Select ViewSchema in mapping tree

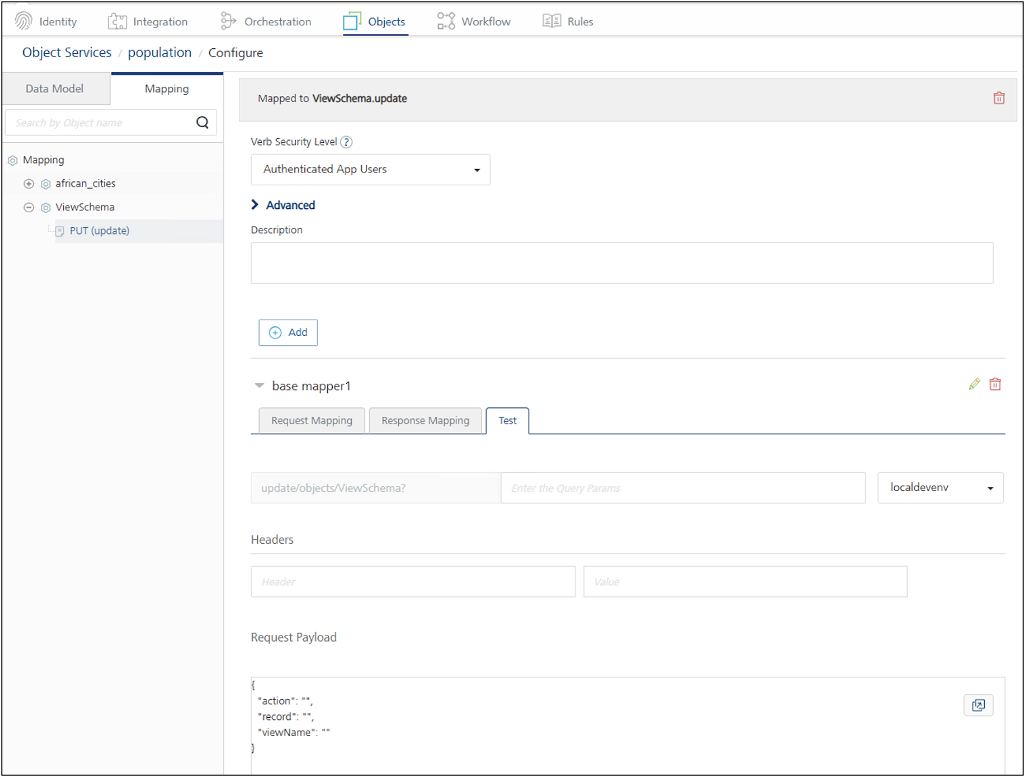(85, 207)
